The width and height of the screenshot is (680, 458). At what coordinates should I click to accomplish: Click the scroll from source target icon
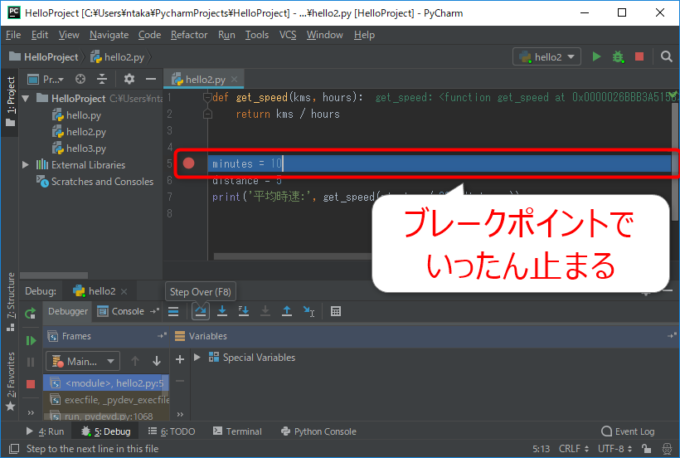tap(80, 79)
